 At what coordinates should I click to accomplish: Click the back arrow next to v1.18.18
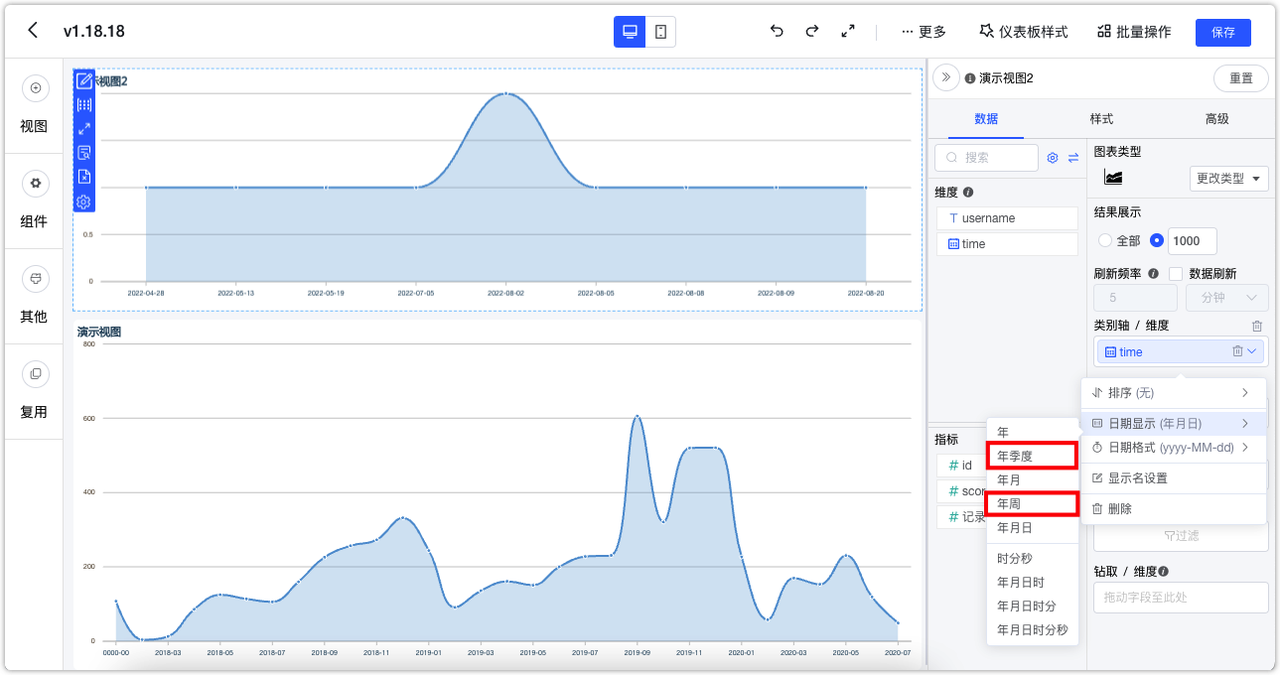pyautogui.click(x=33, y=31)
